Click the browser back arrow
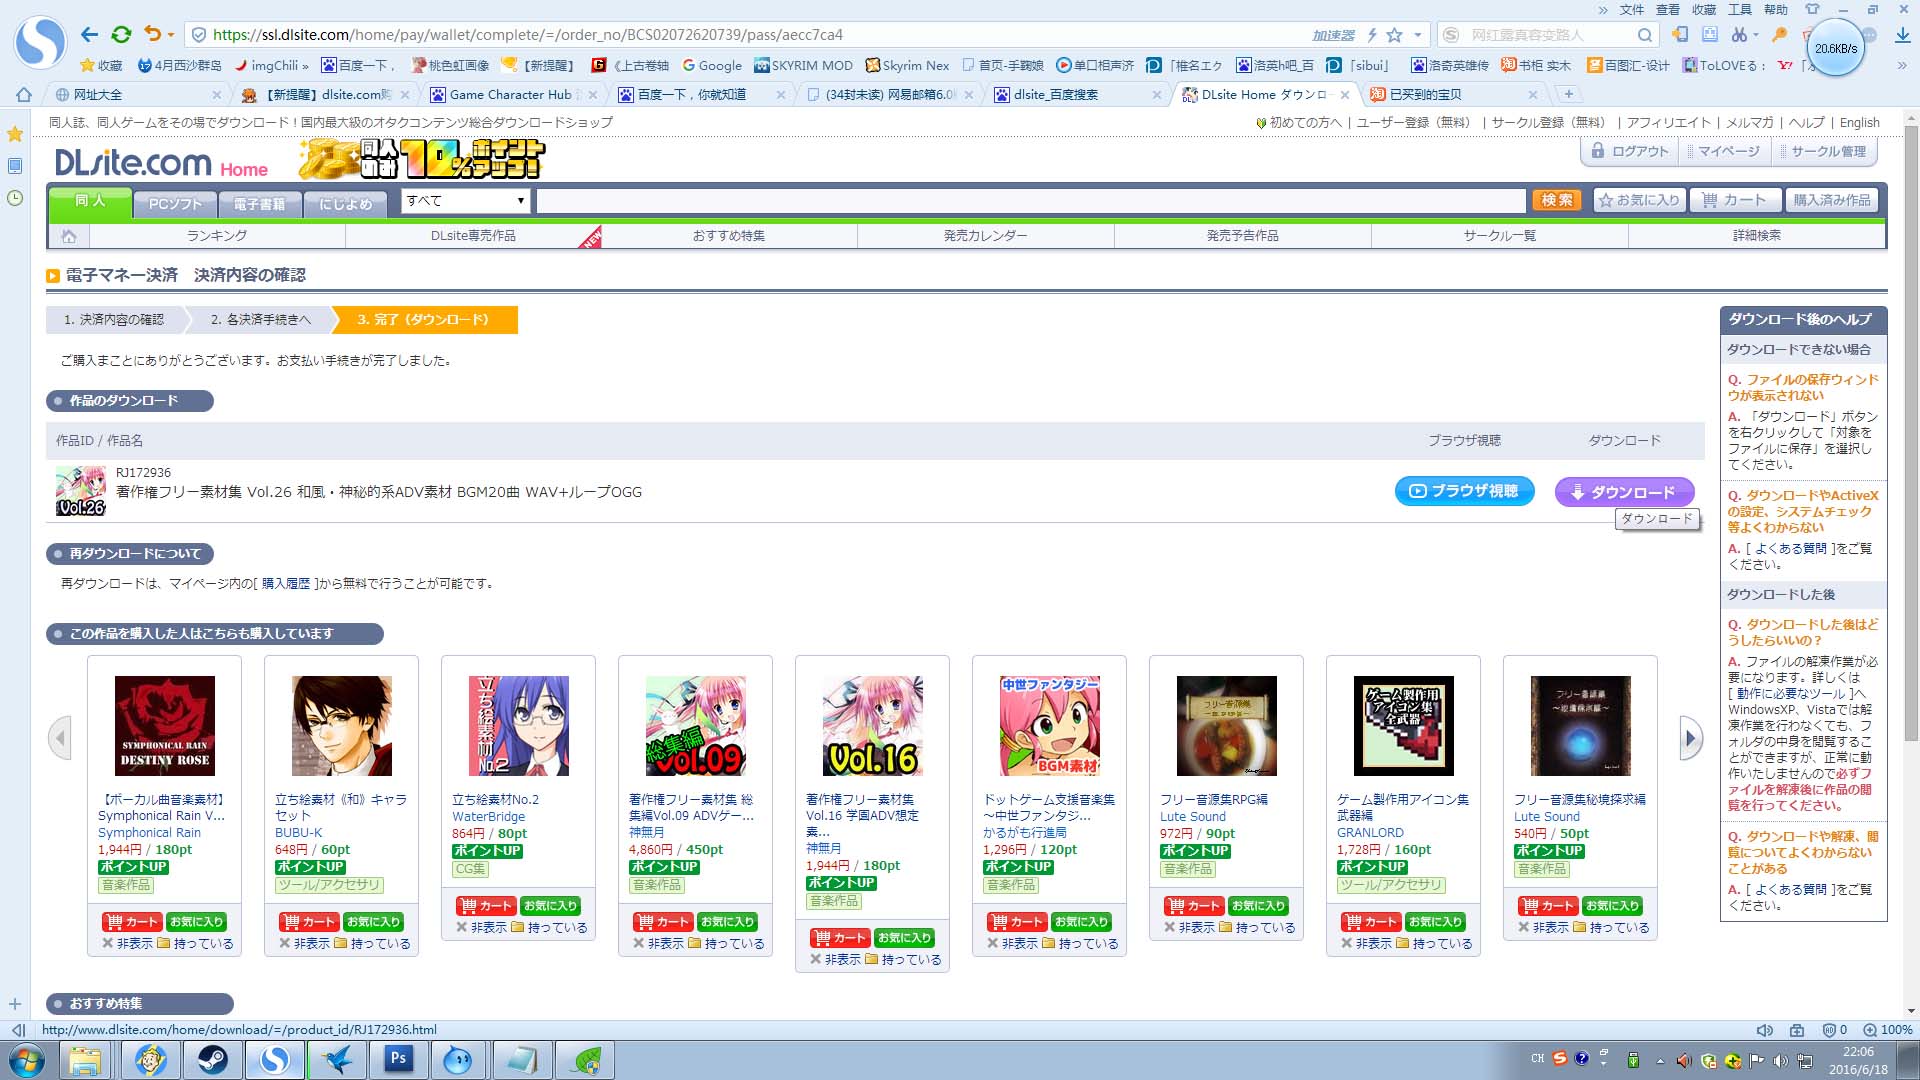1920x1080 pixels. [x=89, y=35]
